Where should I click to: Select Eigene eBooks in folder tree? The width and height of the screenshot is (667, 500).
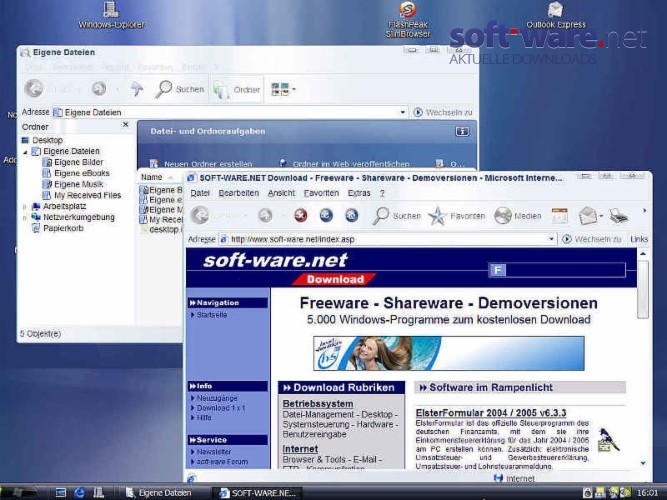coord(82,173)
